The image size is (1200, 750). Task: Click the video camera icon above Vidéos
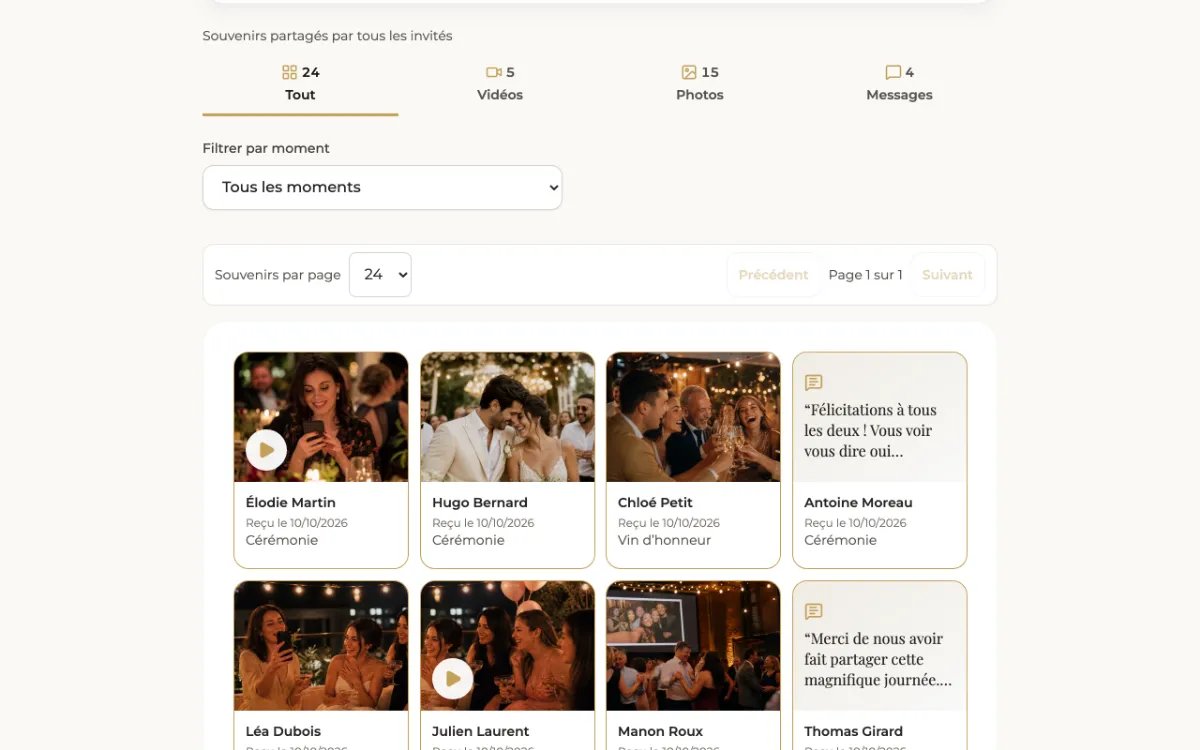pos(493,72)
